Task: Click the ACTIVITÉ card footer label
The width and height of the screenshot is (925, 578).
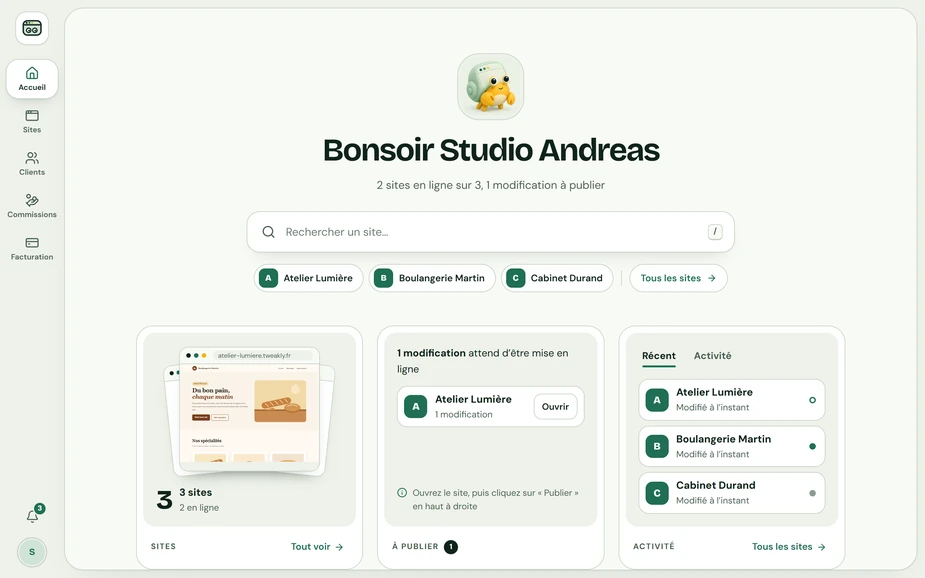Action: pyautogui.click(x=654, y=547)
